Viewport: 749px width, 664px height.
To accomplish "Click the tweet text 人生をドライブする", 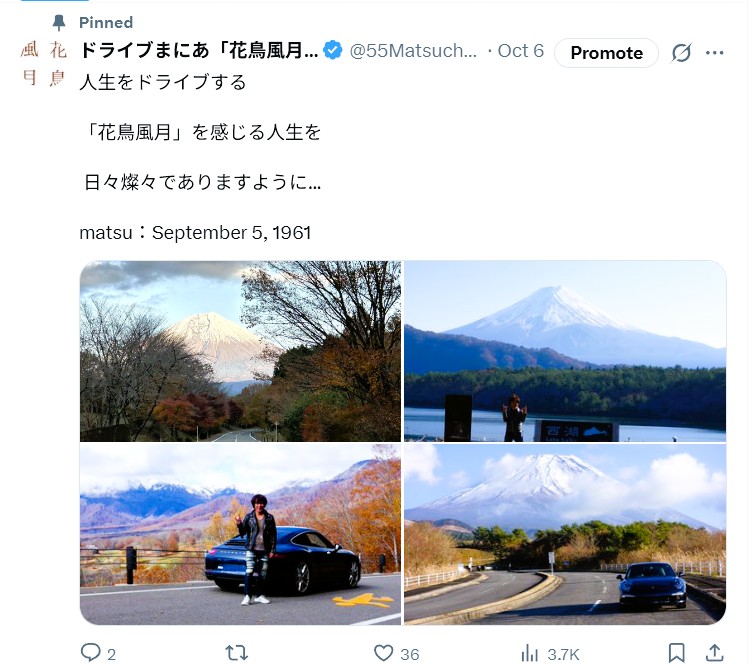I will coord(162,82).
